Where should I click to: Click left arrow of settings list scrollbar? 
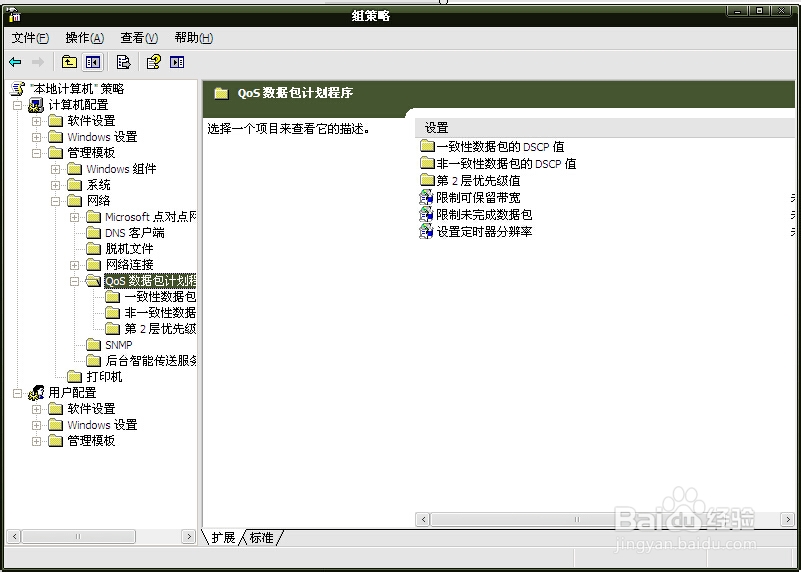tap(422, 520)
